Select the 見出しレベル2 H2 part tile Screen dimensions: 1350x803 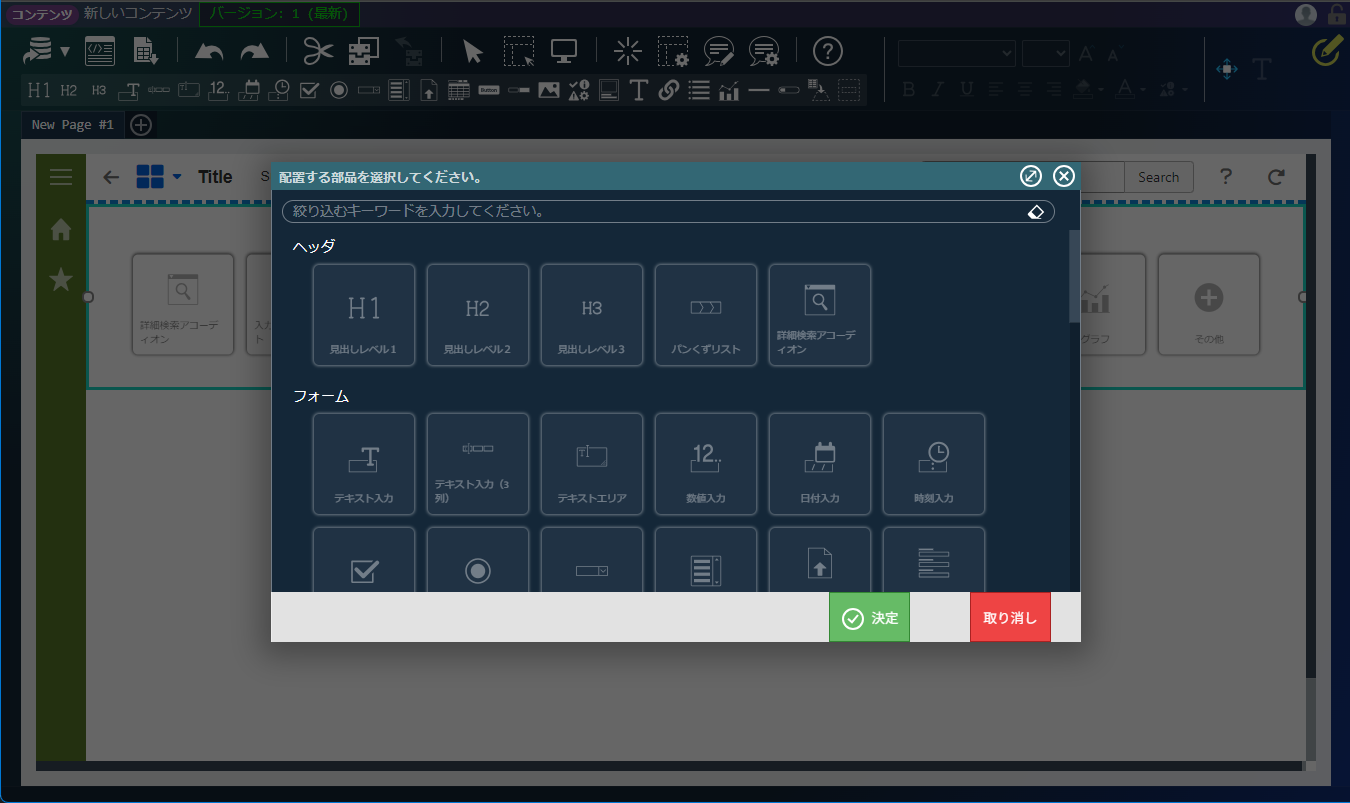478,315
